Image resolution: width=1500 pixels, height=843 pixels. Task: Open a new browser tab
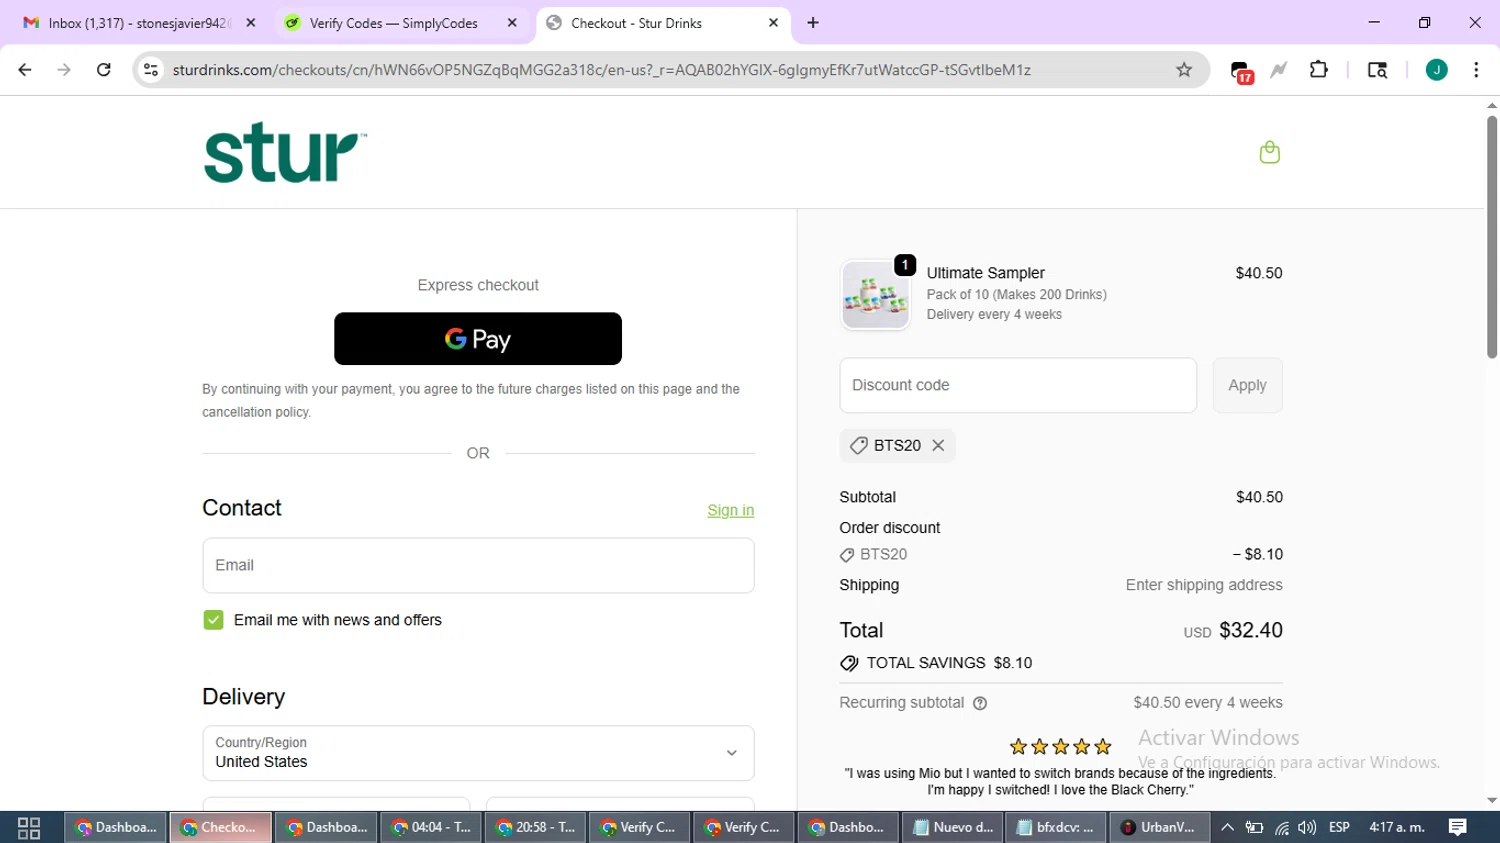click(x=813, y=23)
